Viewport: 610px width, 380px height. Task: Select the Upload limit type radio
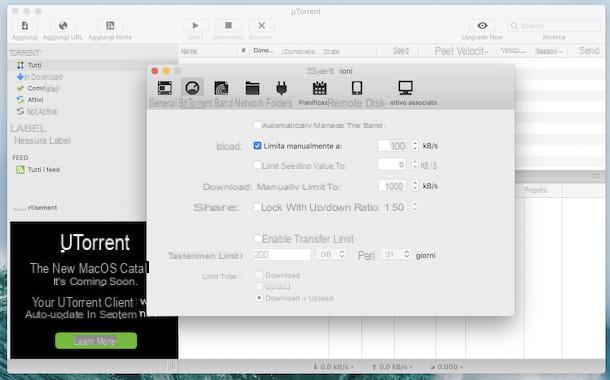[x=259, y=287]
